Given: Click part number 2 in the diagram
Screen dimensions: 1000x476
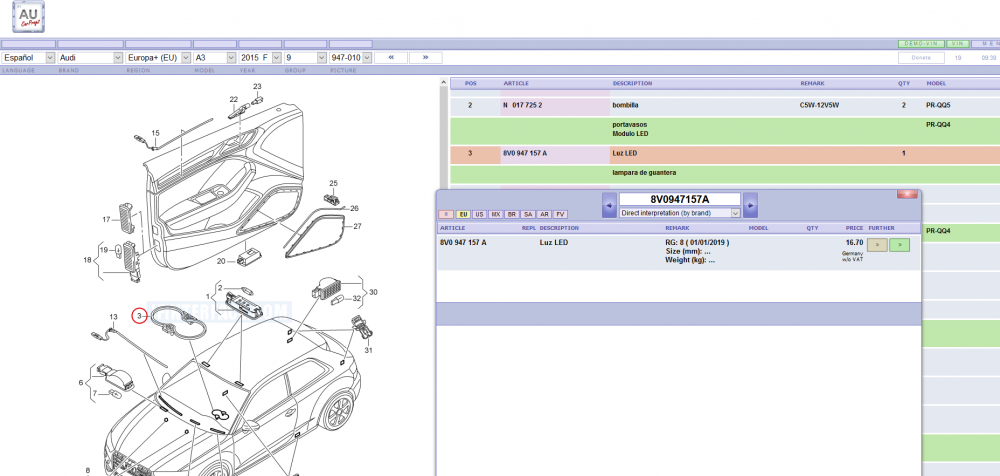Looking at the screenshot, I should tap(220, 288).
